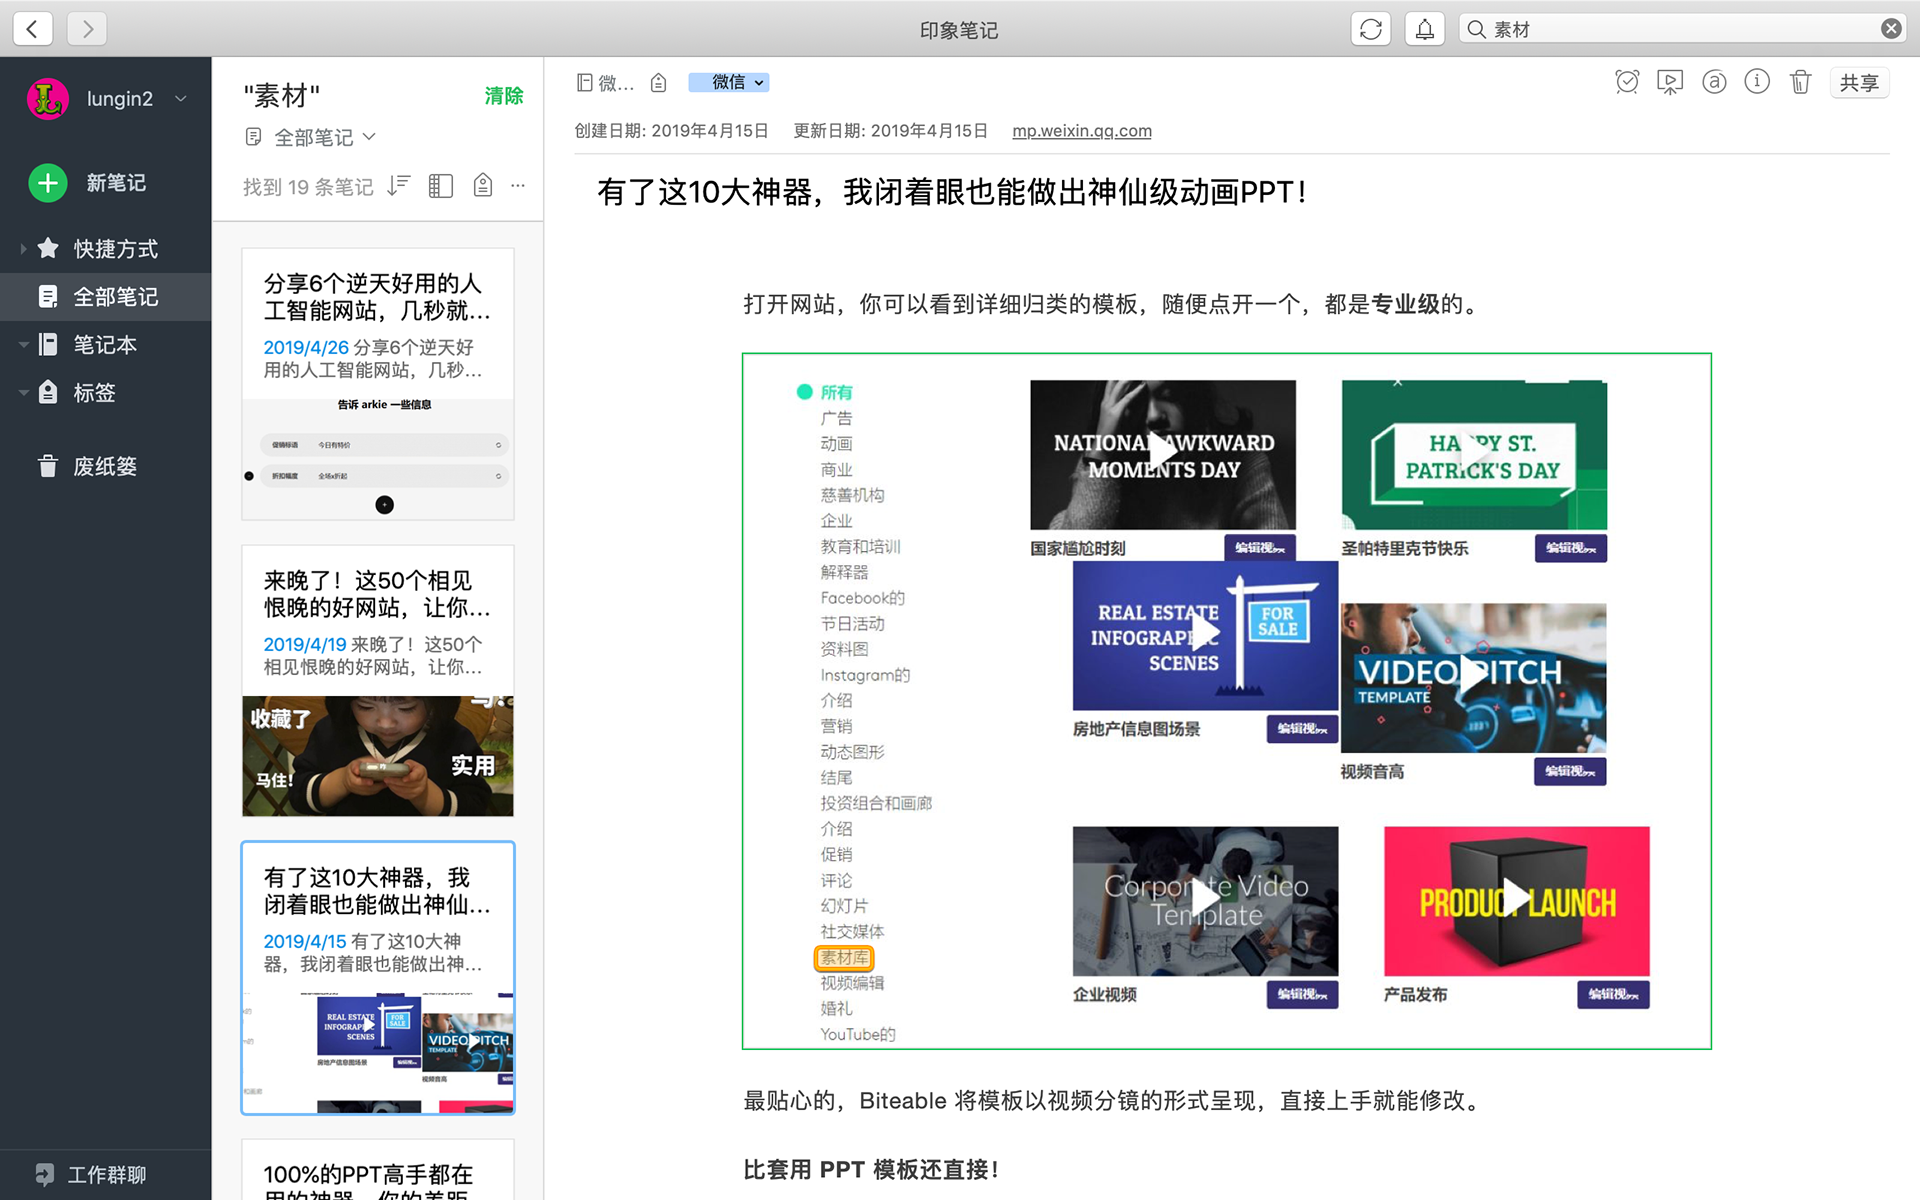Start presentation mode icon
Image resolution: width=1920 pixels, height=1200 pixels.
1670,82
